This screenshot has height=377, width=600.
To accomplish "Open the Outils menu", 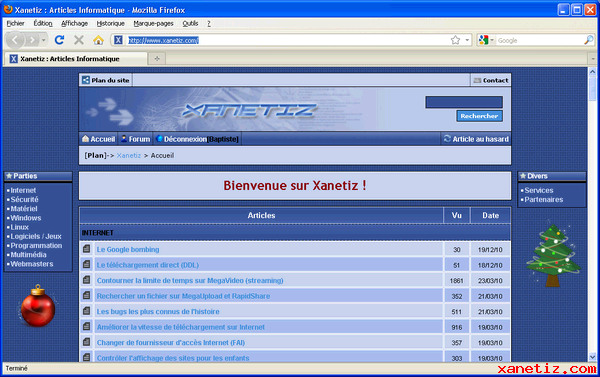I will [190, 23].
